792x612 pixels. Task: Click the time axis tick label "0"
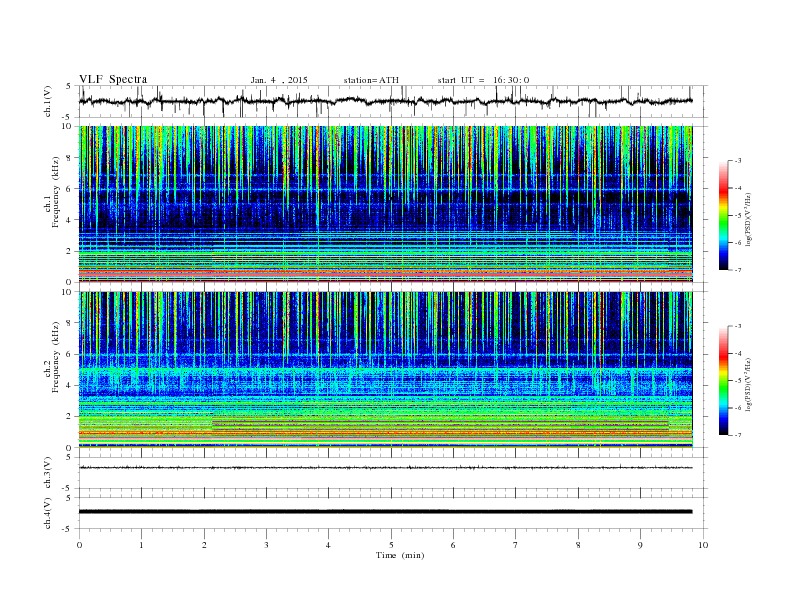pos(79,545)
